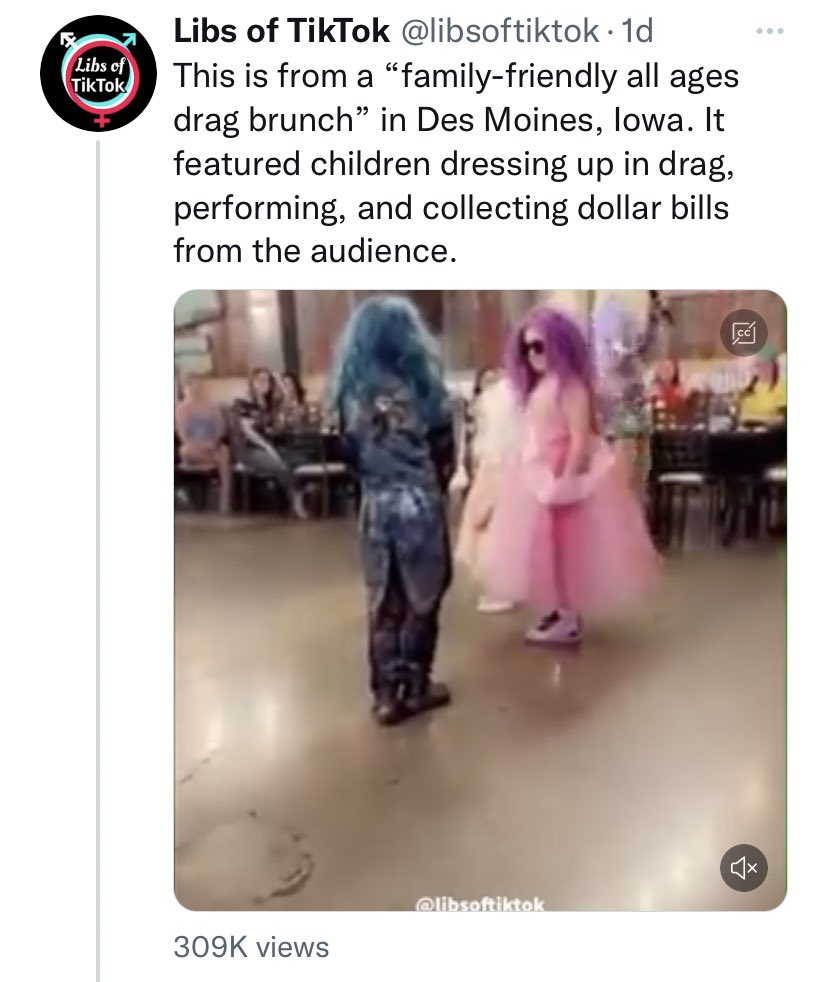Open the @libsoftiktok handle link

[x=499, y=31]
